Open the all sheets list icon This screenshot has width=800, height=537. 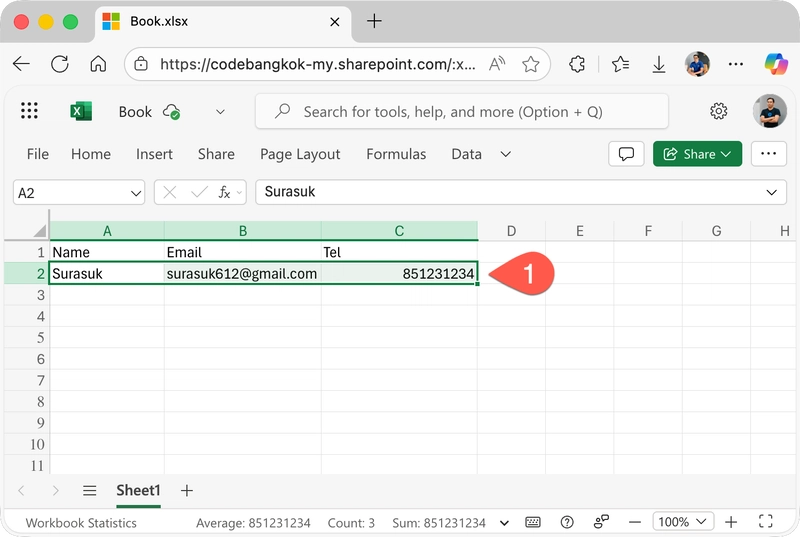click(89, 490)
